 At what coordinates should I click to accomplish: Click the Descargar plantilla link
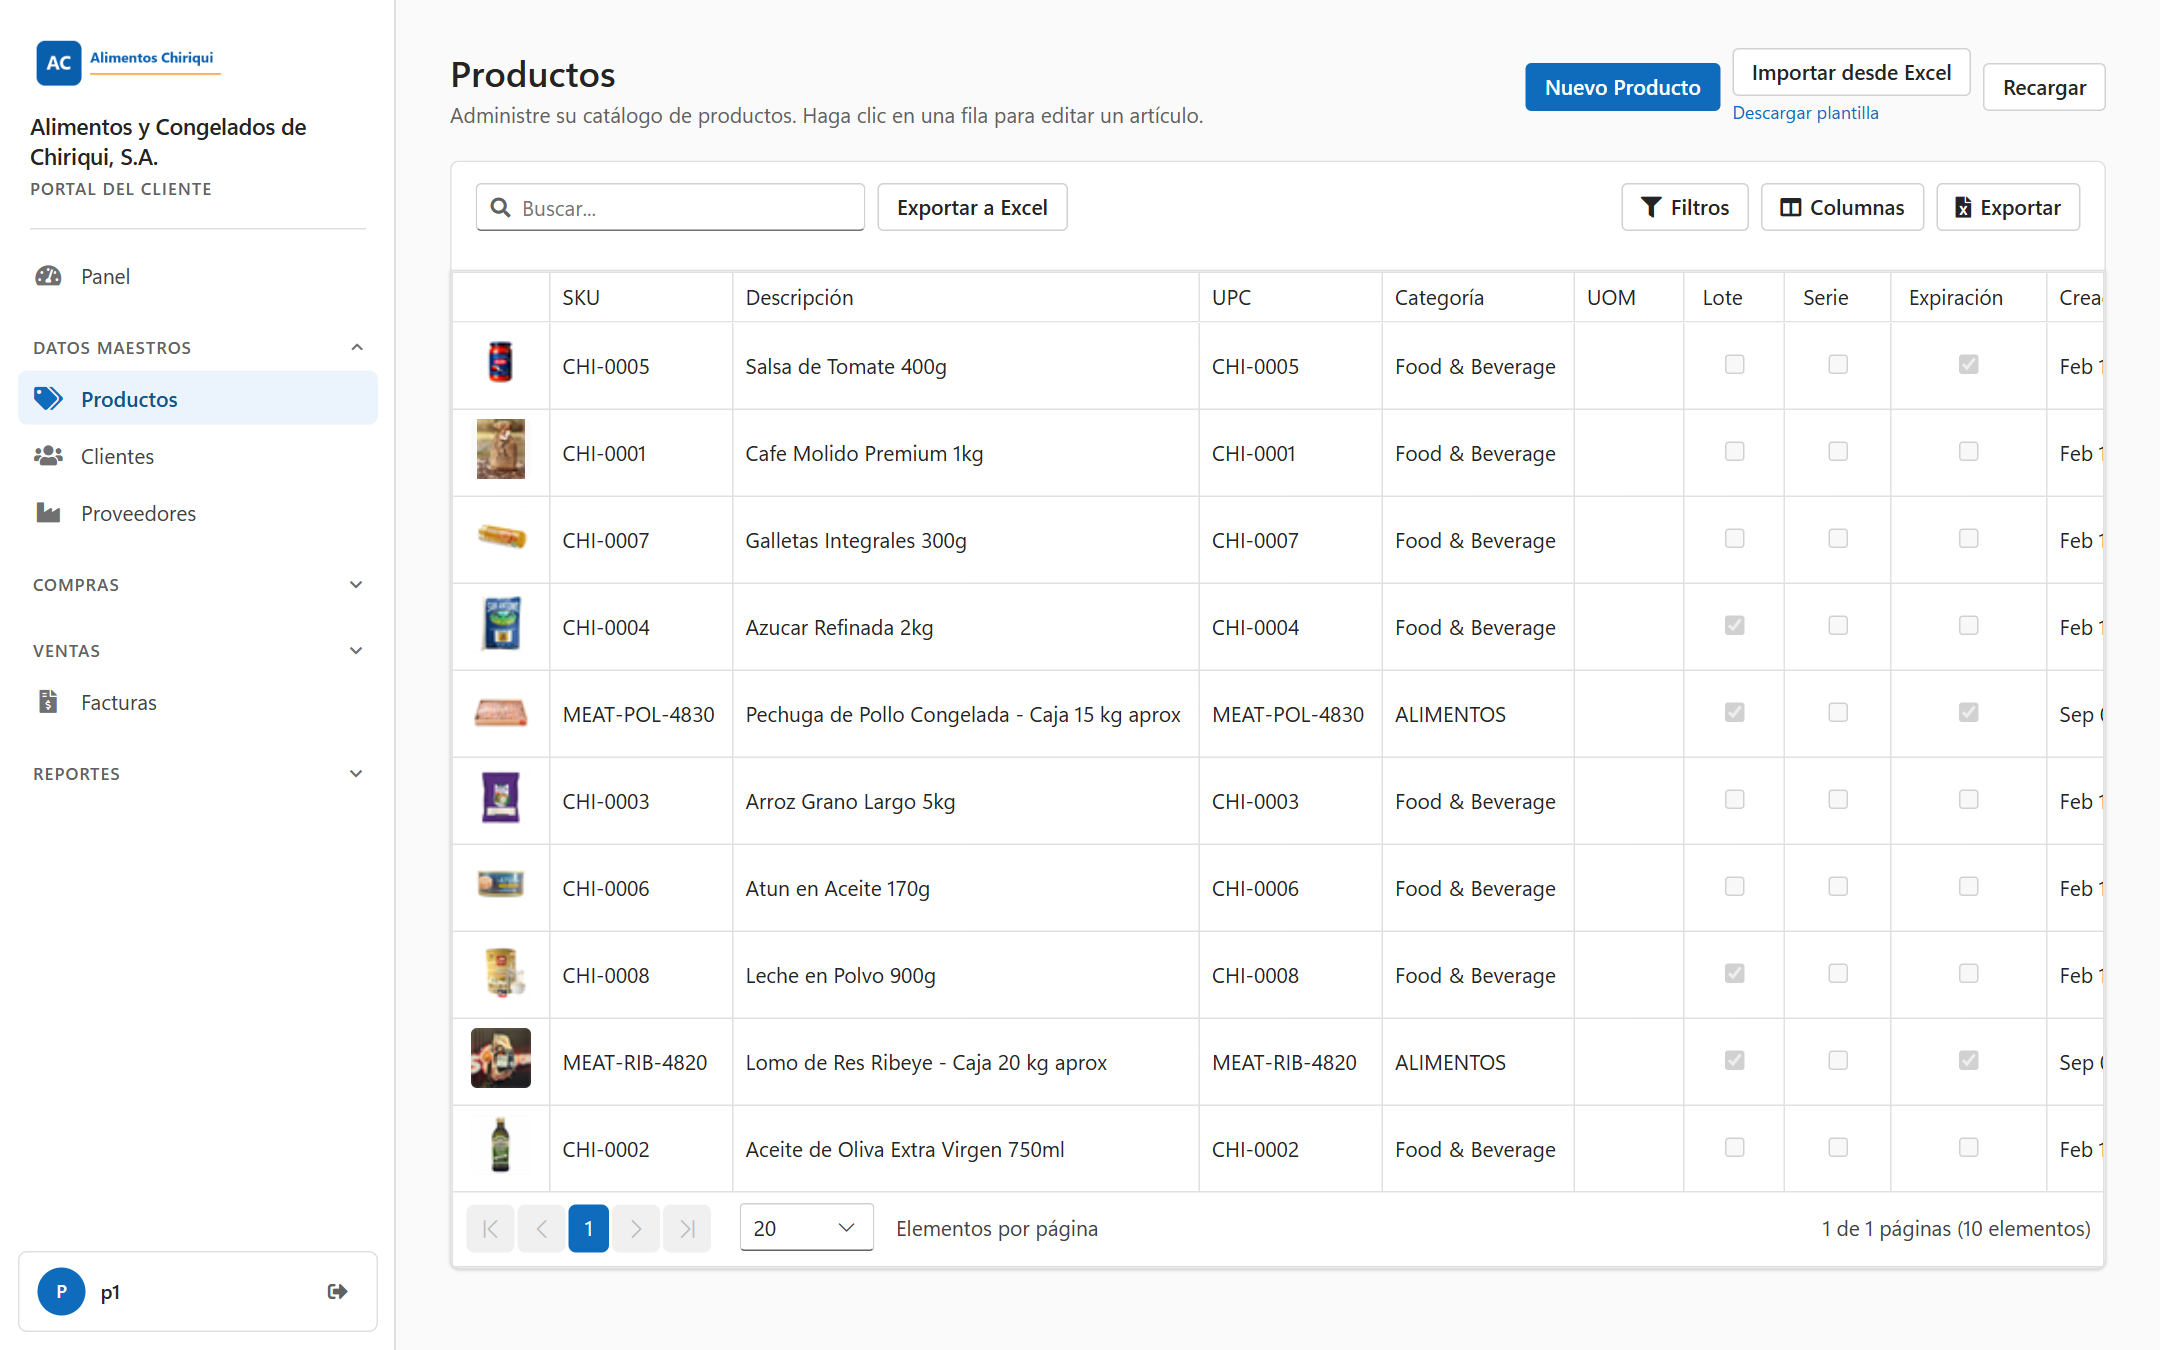coord(1805,113)
